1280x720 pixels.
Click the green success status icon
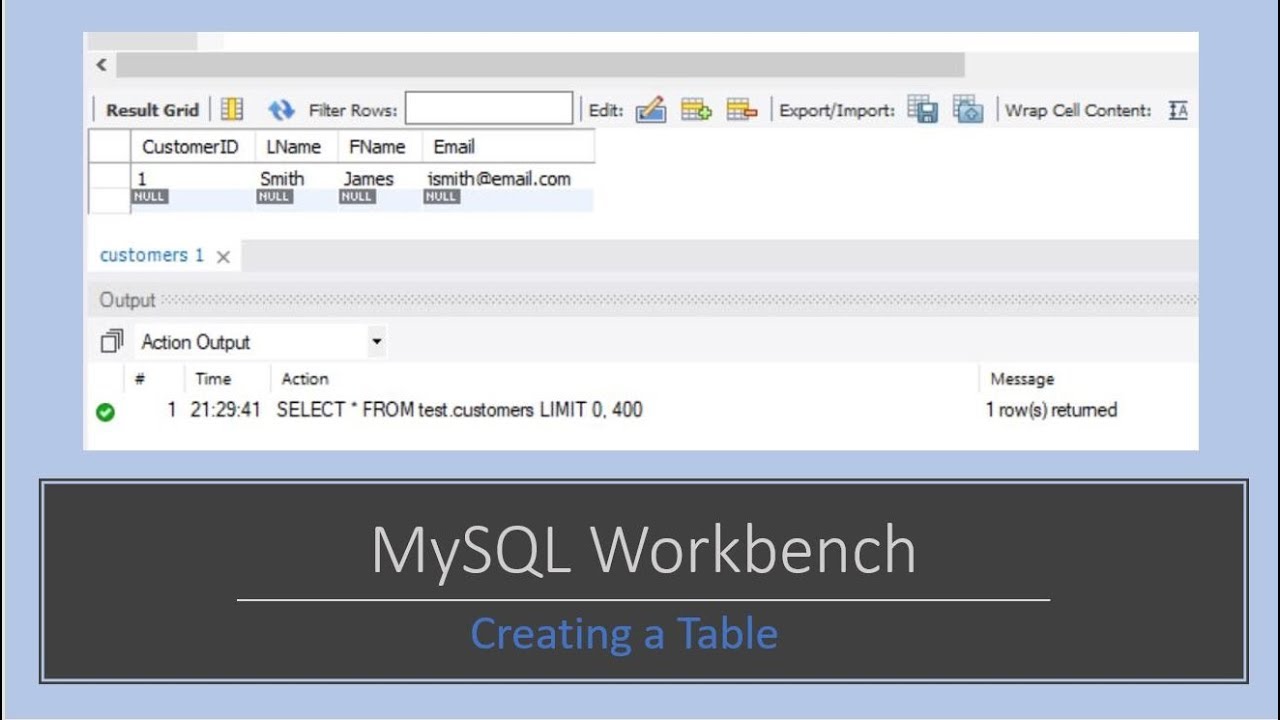pos(105,411)
